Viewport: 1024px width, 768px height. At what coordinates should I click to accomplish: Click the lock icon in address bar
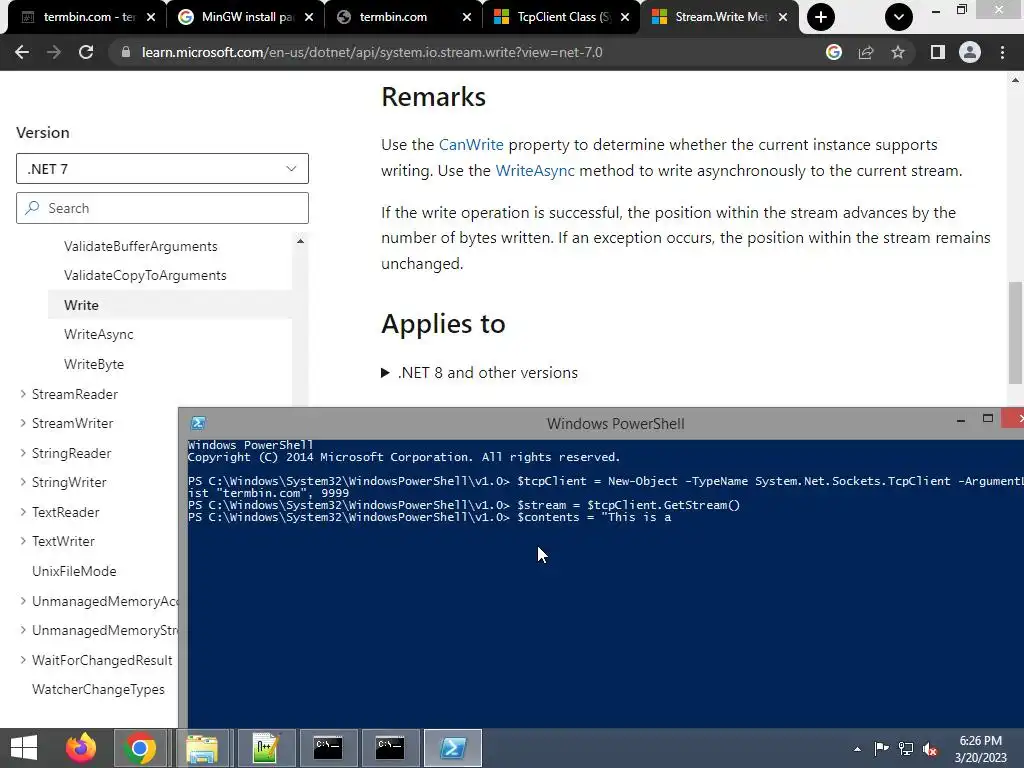click(125, 52)
